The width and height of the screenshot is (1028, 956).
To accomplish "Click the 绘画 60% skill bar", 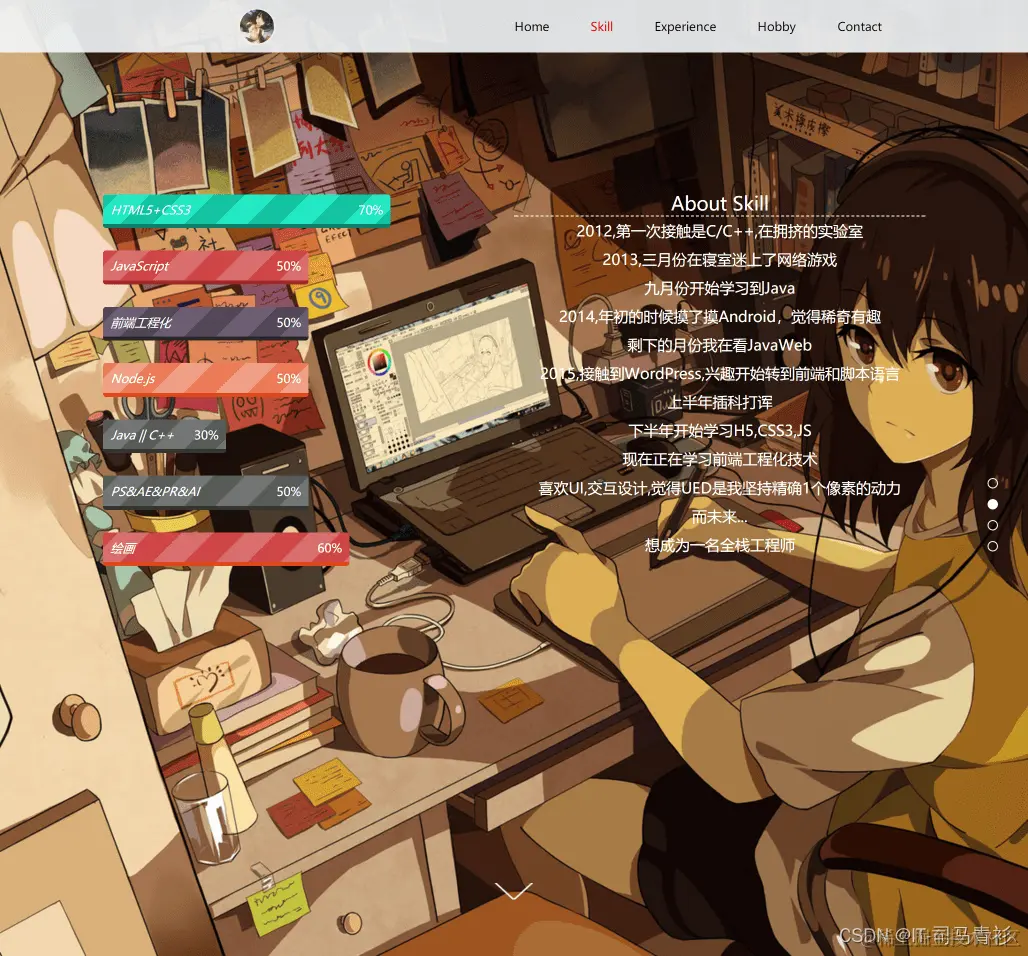I will (226, 549).
